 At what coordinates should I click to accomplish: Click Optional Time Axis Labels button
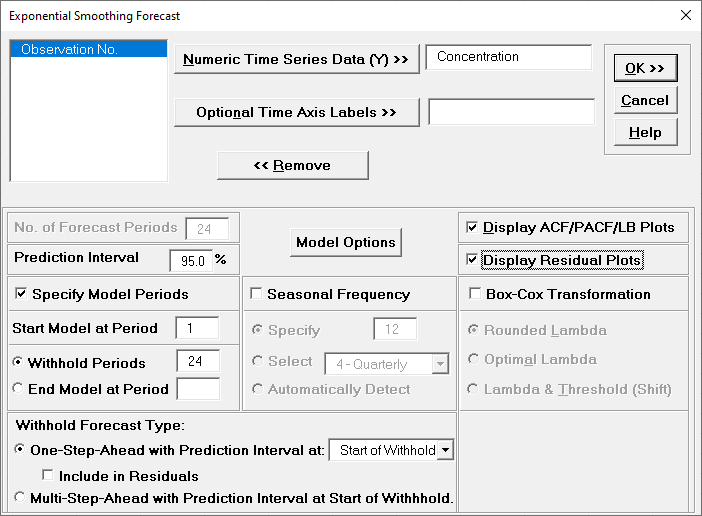(296, 112)
